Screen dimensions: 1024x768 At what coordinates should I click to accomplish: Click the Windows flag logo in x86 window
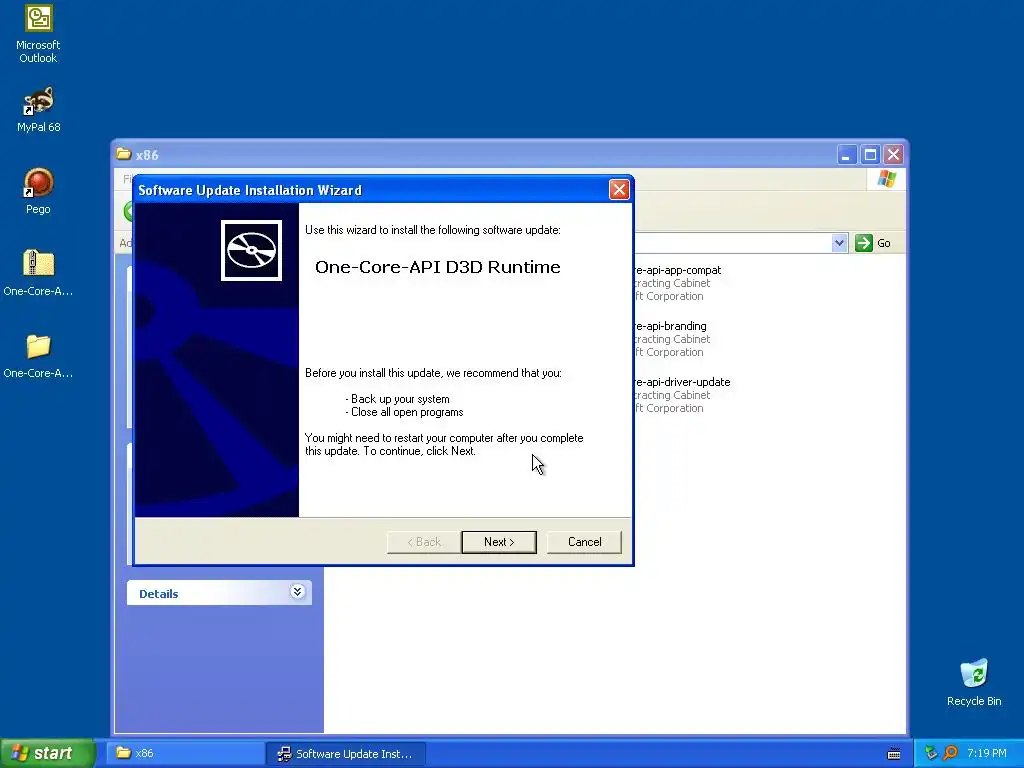(887, 179)
